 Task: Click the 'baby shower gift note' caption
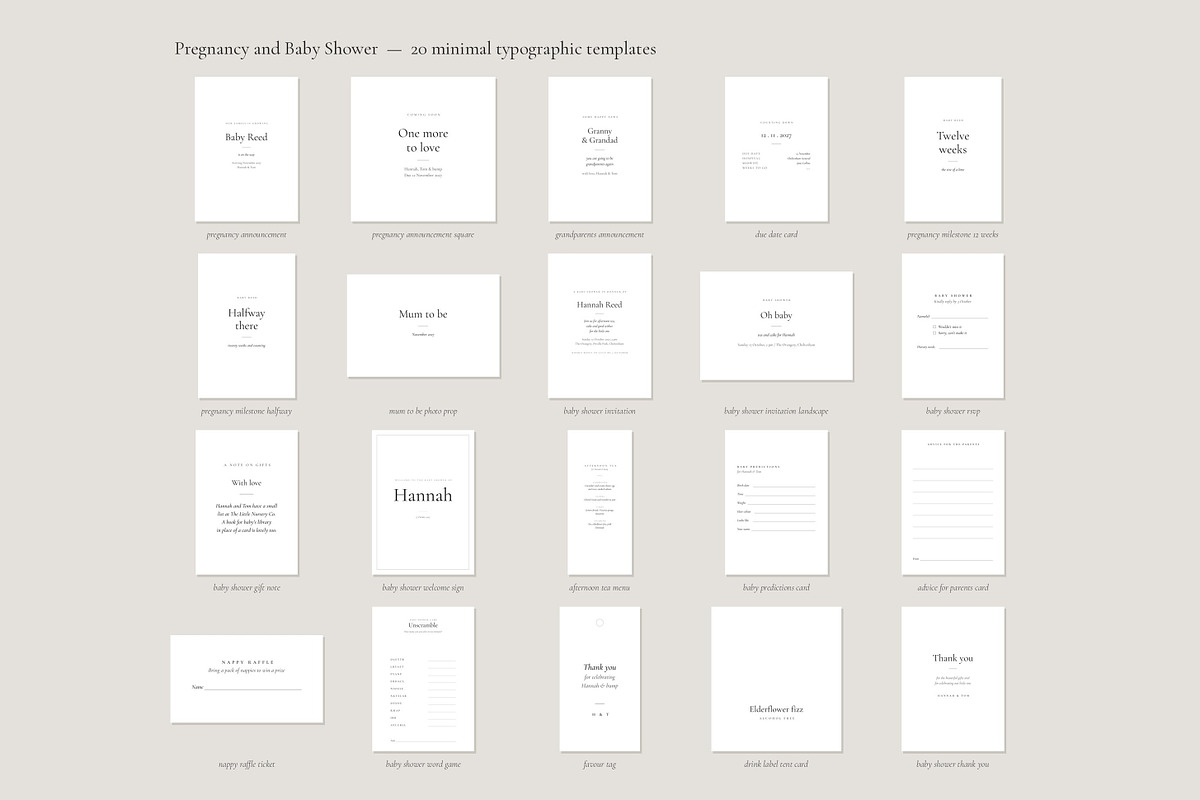tap(247, 588)
